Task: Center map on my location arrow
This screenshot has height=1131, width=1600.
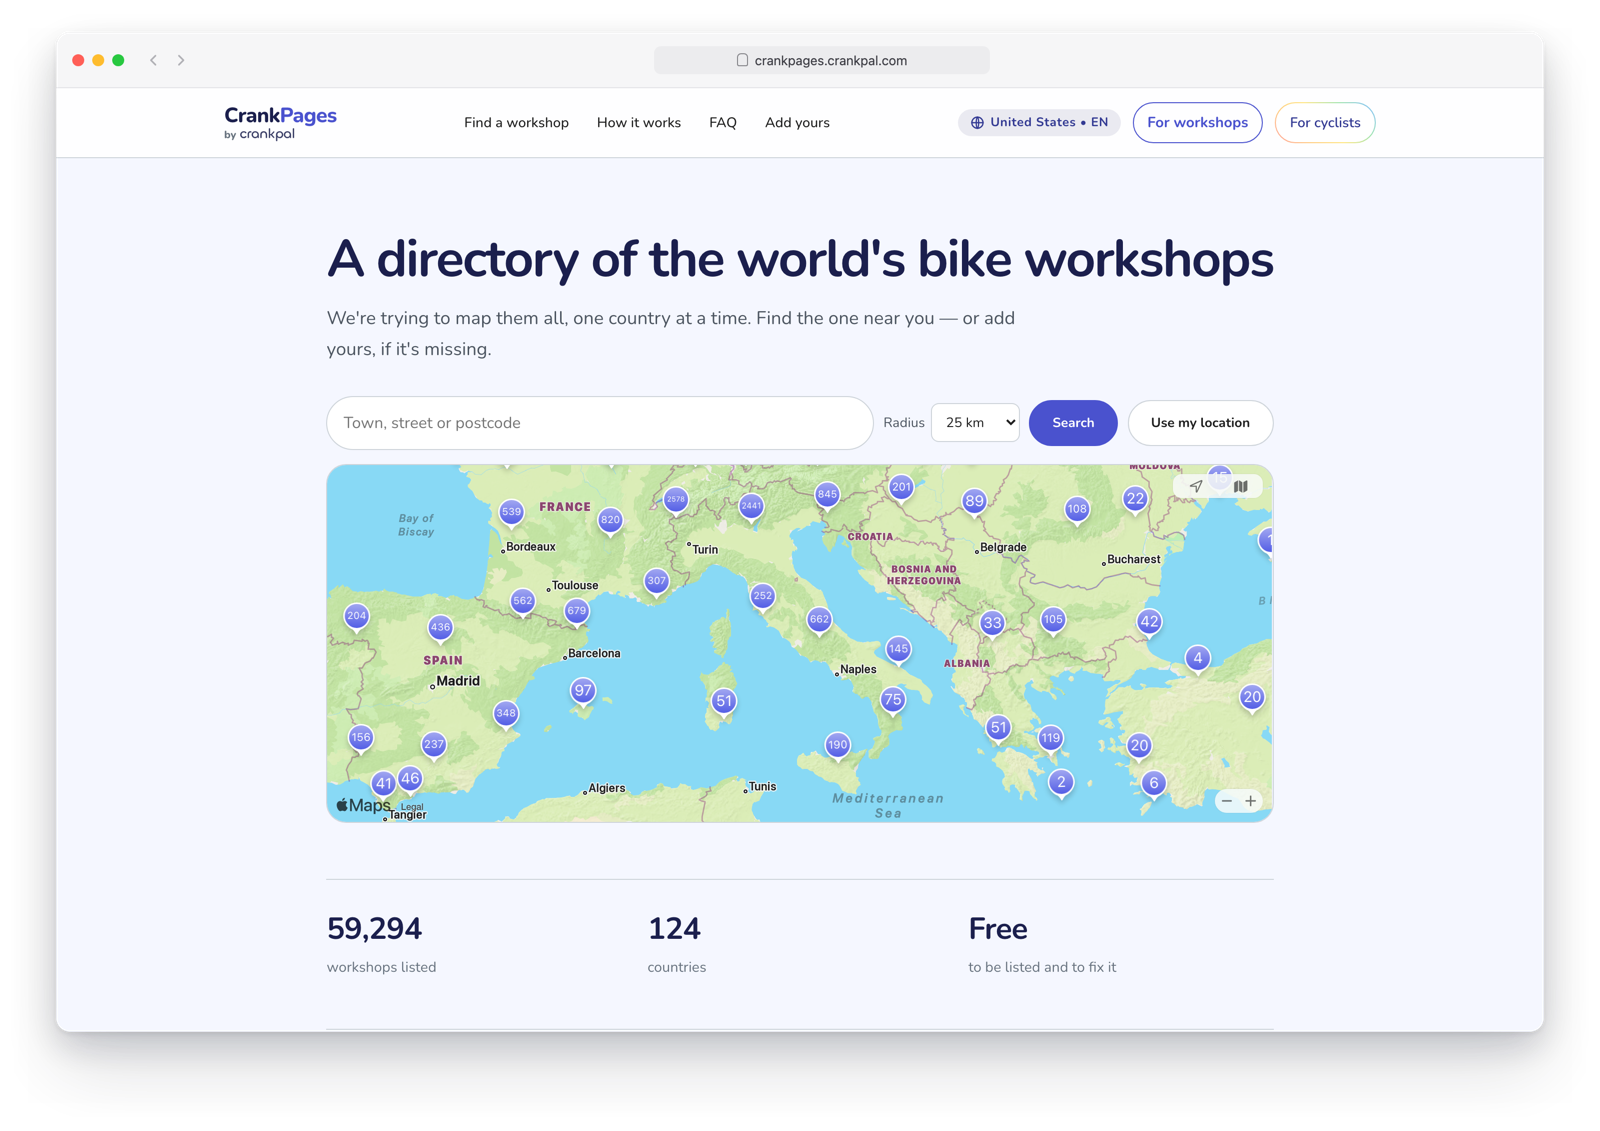Action: click(1196, 486)
